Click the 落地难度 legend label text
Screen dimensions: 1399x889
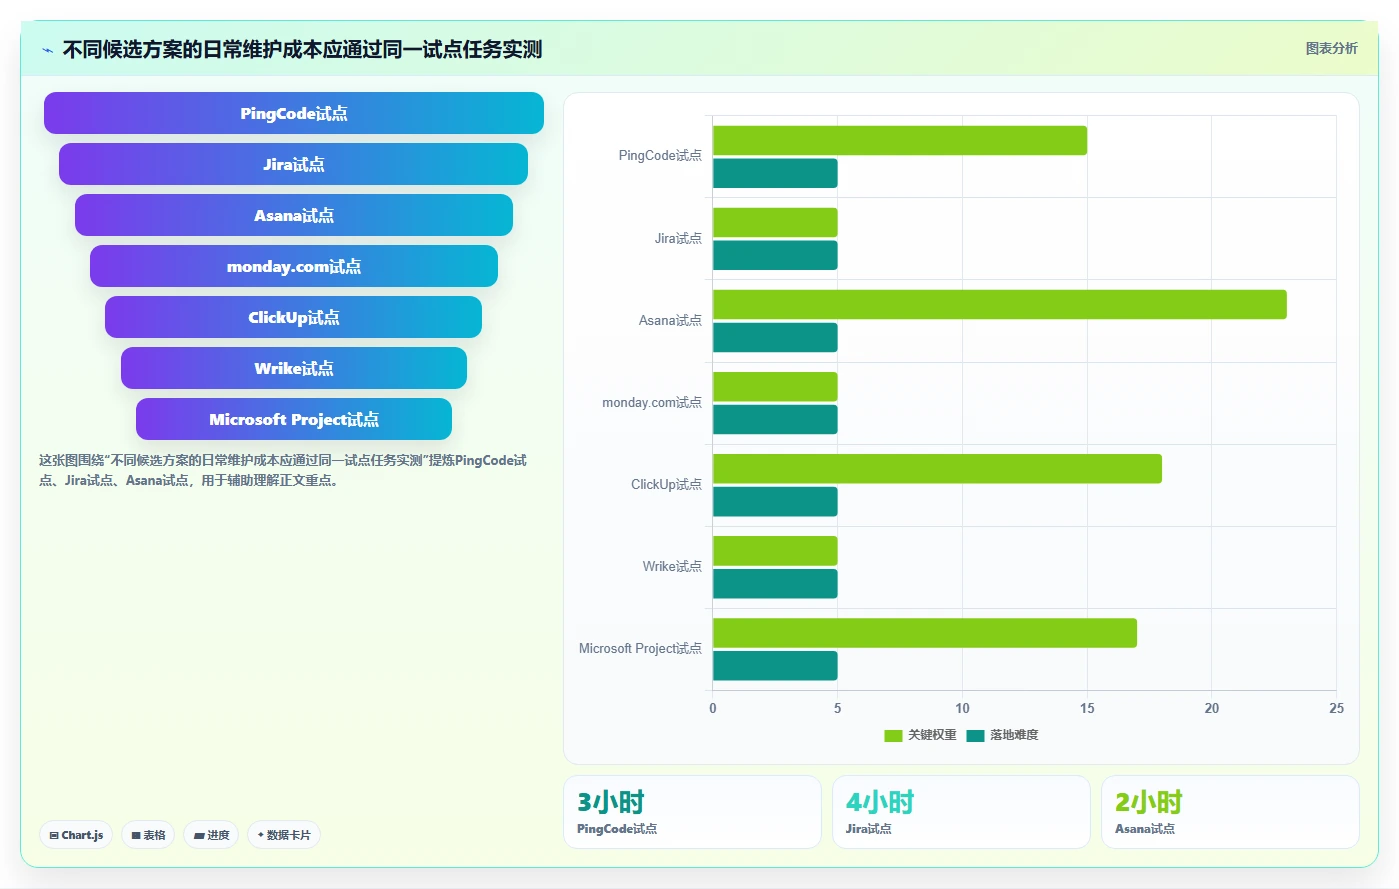click(1014, 735)
